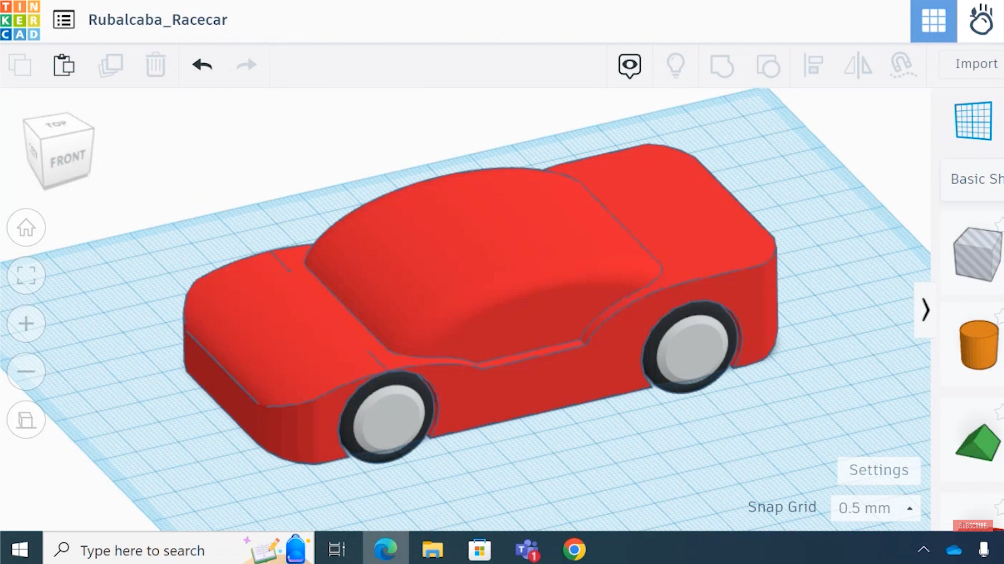
Task: Click the Delete trash icon
Action: [x=156, y=65]
